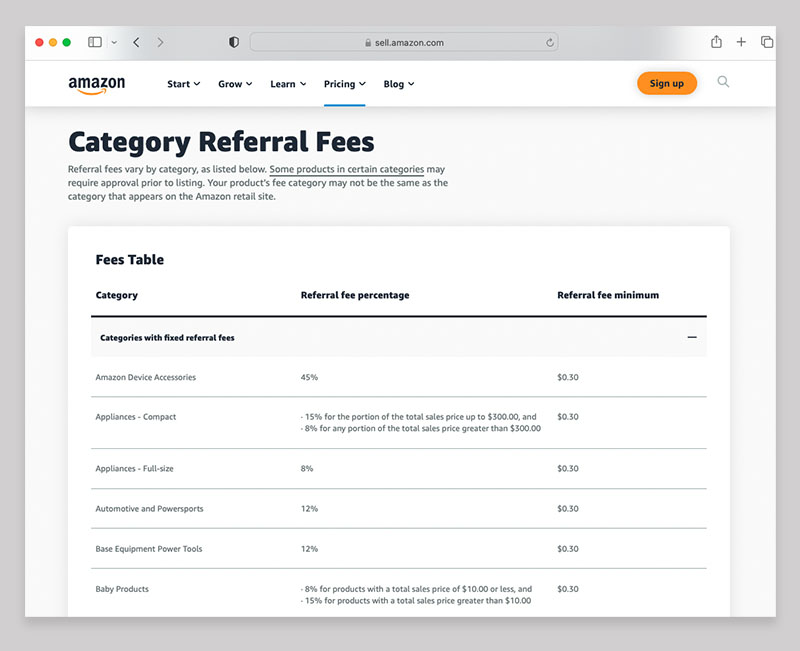Click the 'Baby Products' category

[x=122, y=589]
